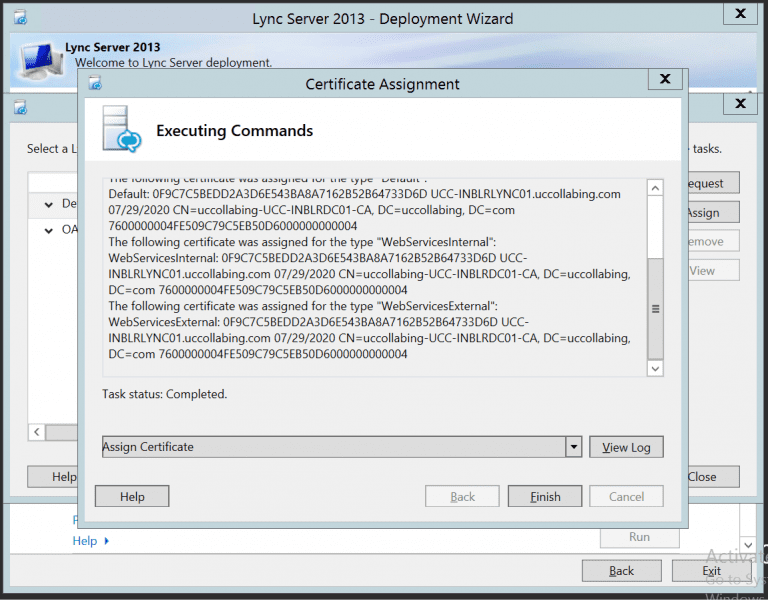The width and height of the screenshot is (768, 601).
Task: Expand the Assign Certificate dropdown arrow
Action: click(573, 447)
